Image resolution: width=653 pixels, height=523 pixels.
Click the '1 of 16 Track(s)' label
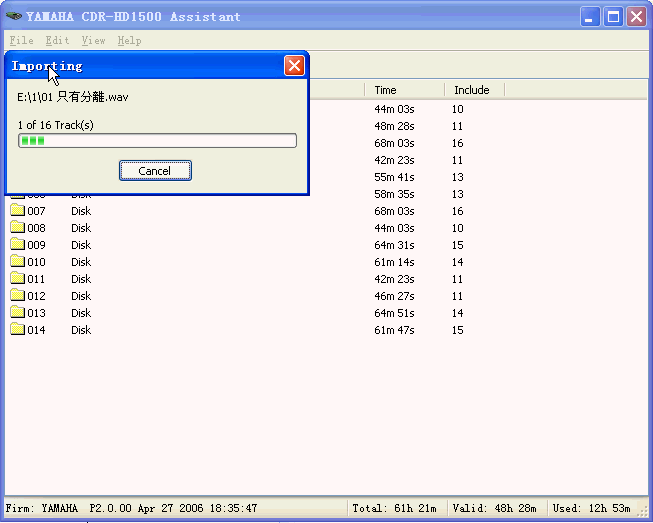[x=55, y=125]
